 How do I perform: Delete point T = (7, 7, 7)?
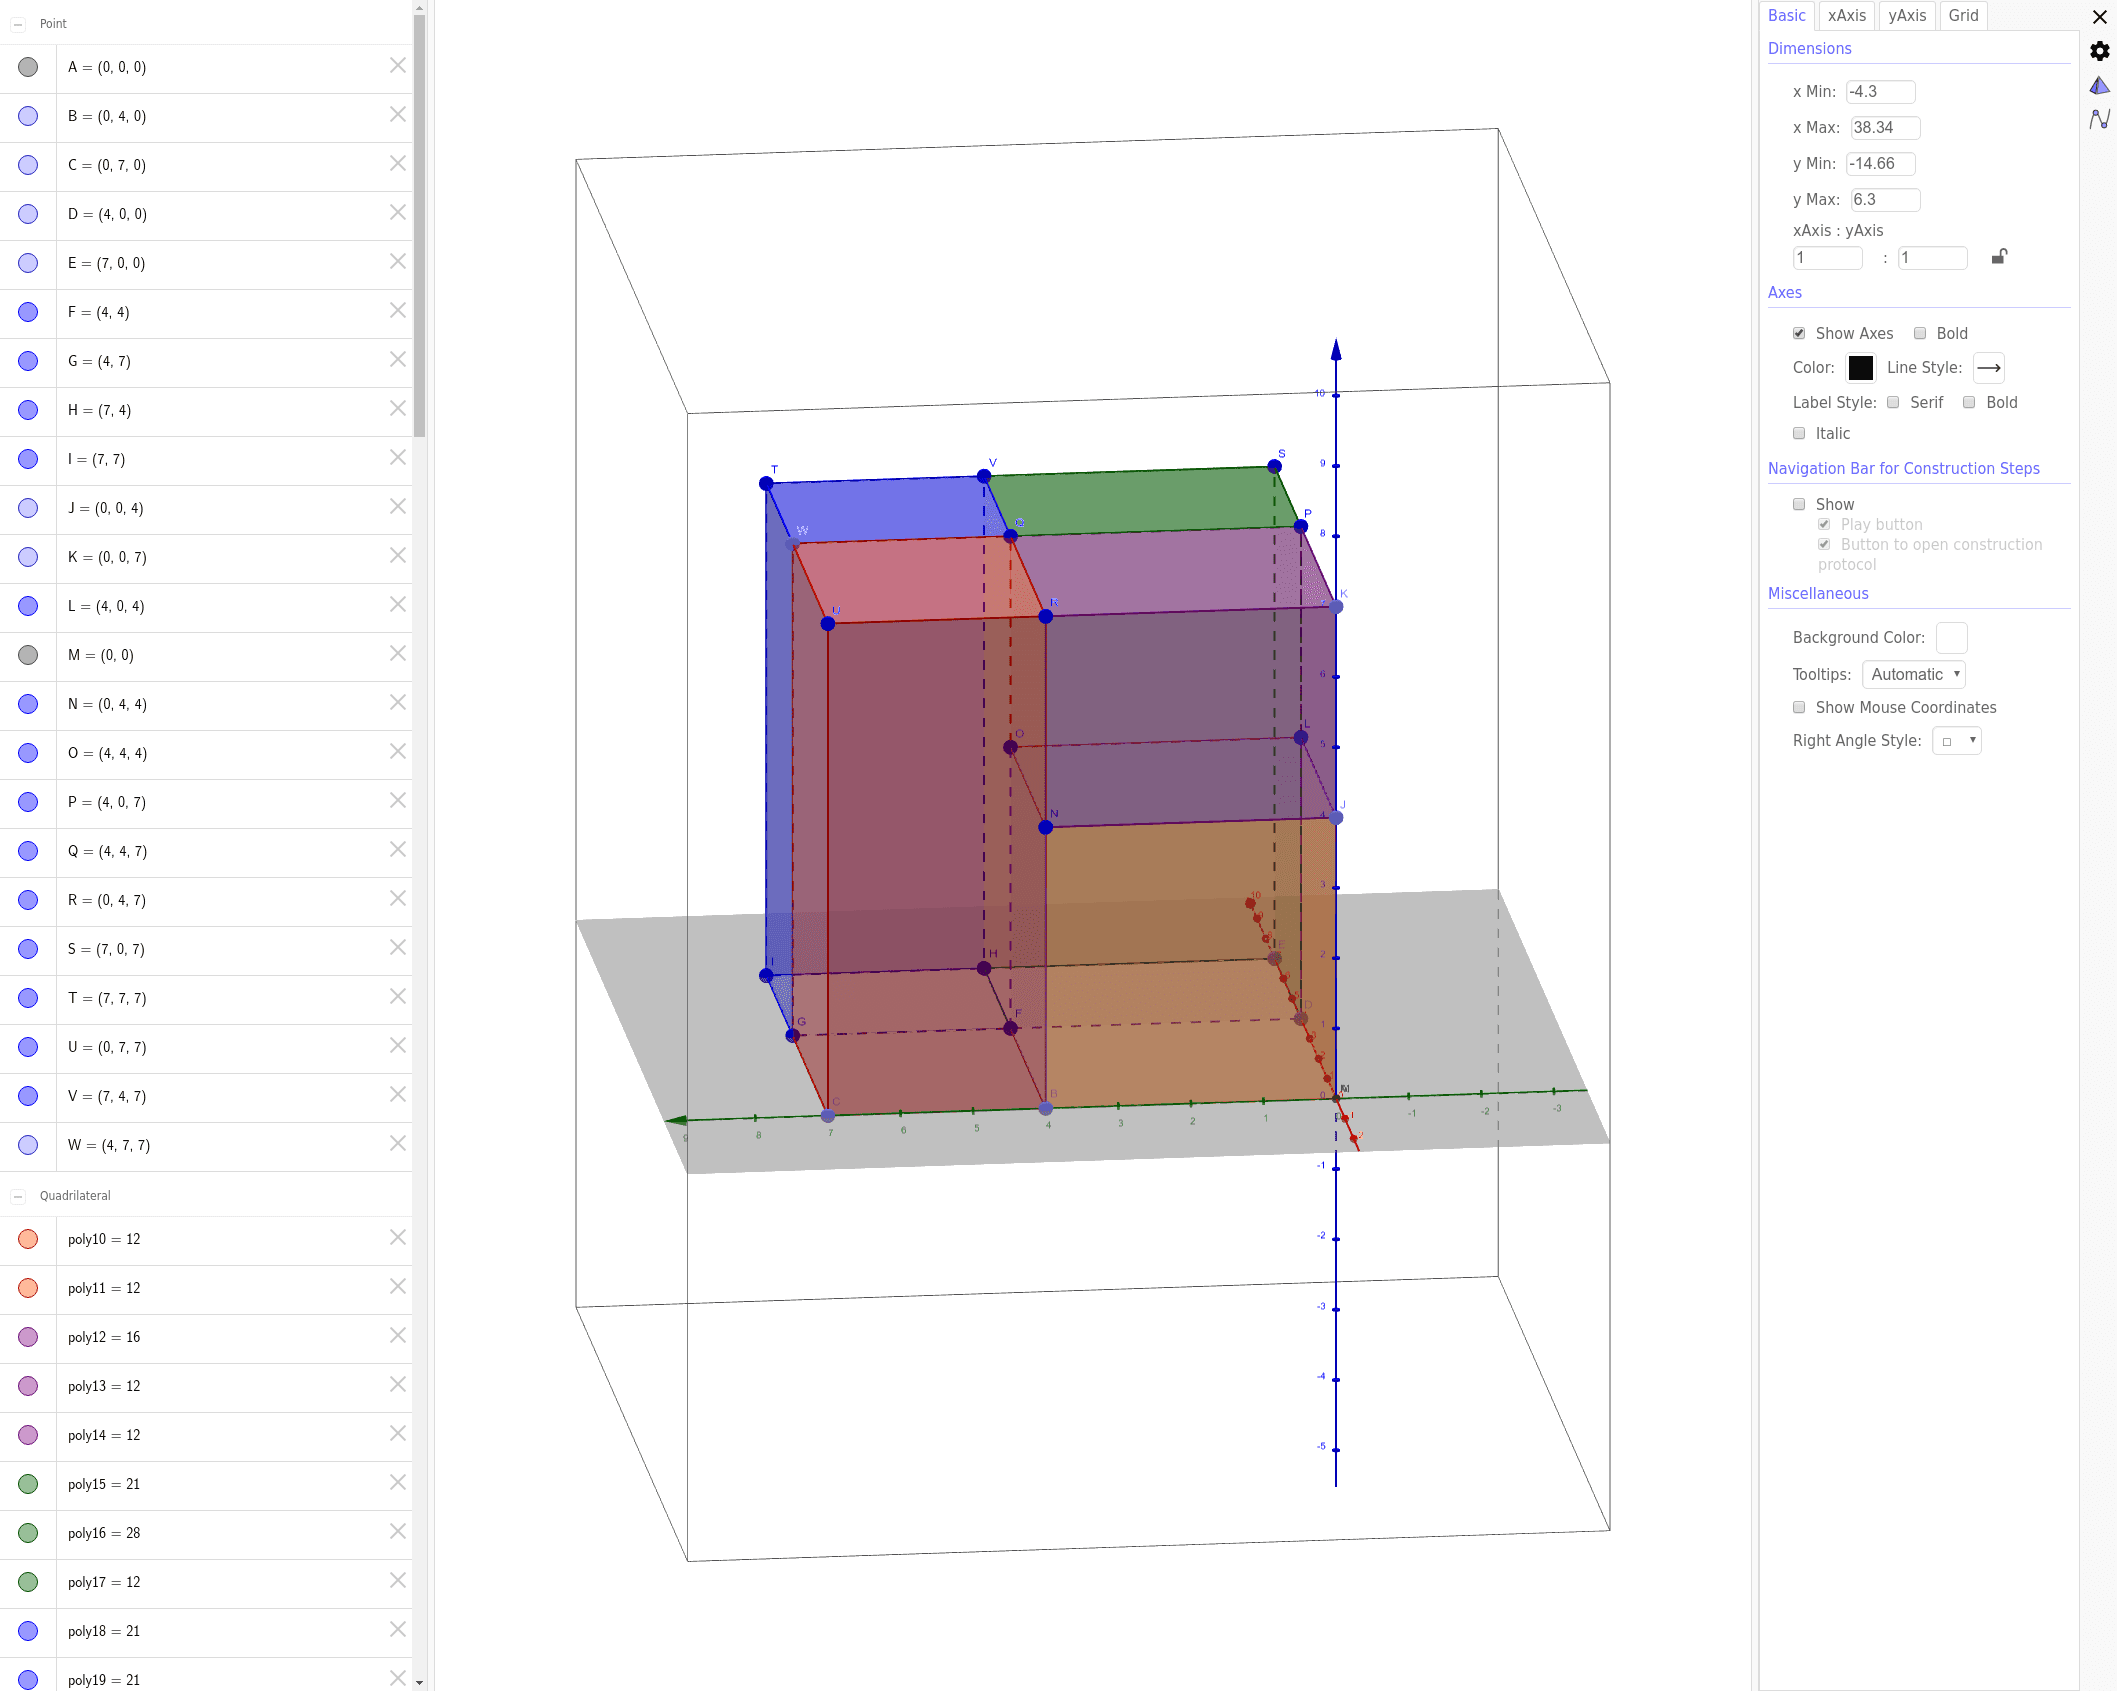pos(397,997)
